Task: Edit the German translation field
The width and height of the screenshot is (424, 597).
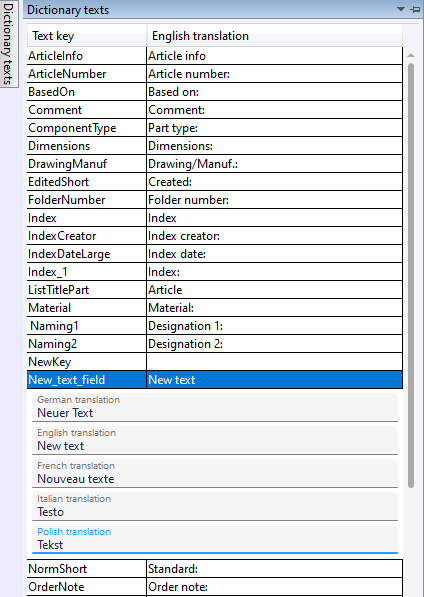Action: 215,408
